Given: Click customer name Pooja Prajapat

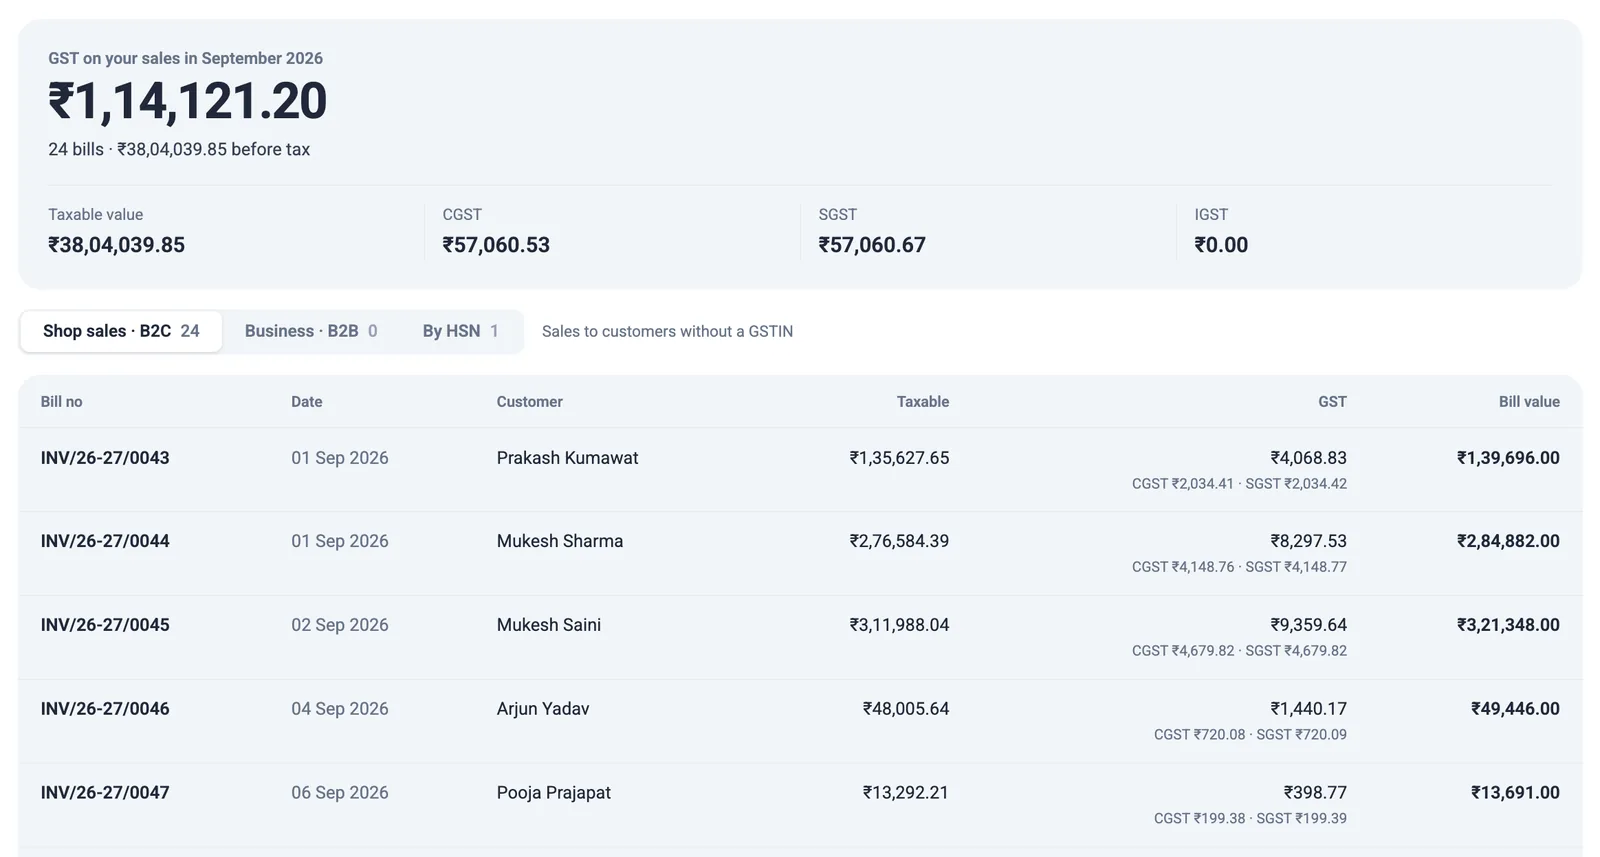Looking at the screenshot, I should point(554,793).
